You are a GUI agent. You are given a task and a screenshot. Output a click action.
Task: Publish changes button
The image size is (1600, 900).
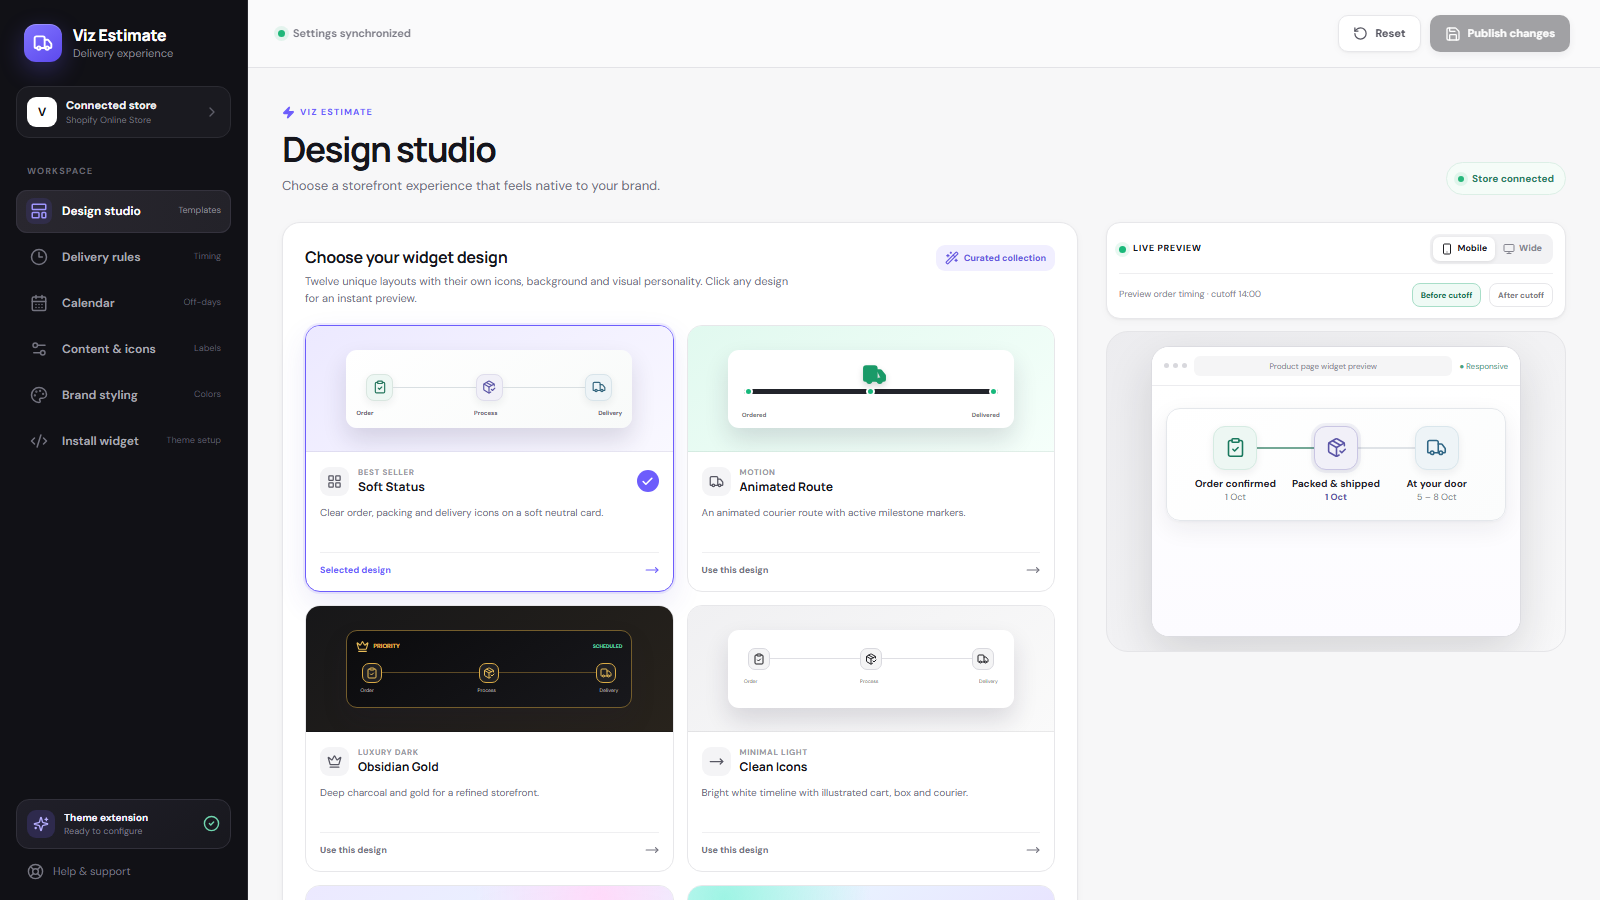1500,33
